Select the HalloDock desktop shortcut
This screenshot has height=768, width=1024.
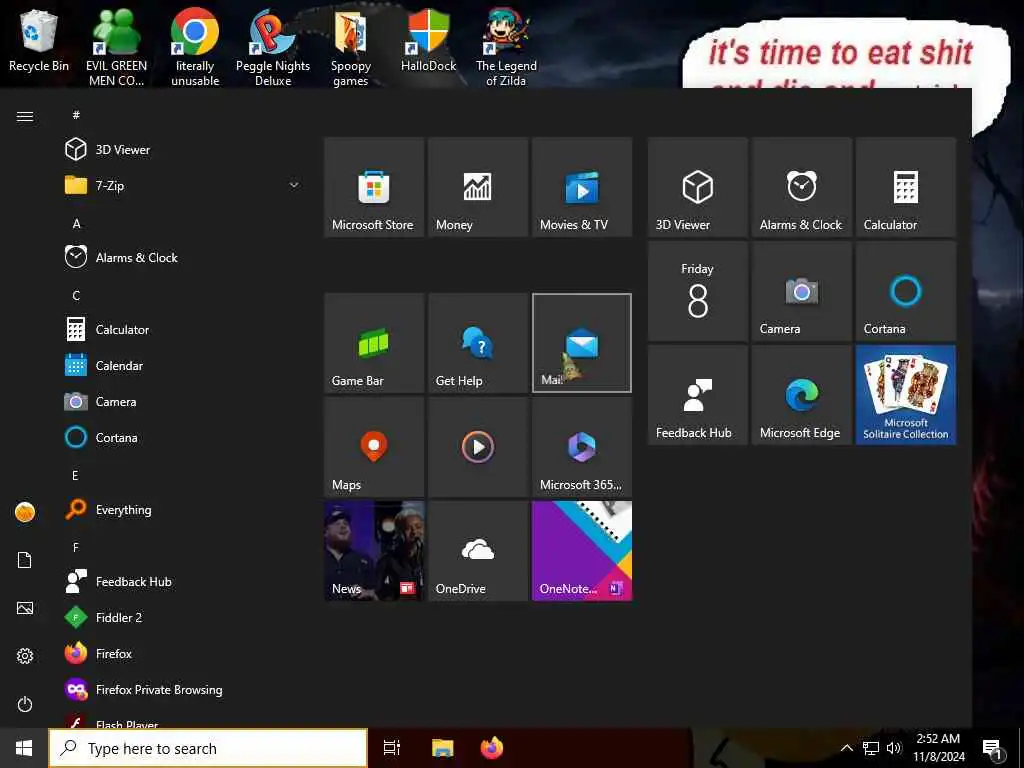[x=428, y=40]
